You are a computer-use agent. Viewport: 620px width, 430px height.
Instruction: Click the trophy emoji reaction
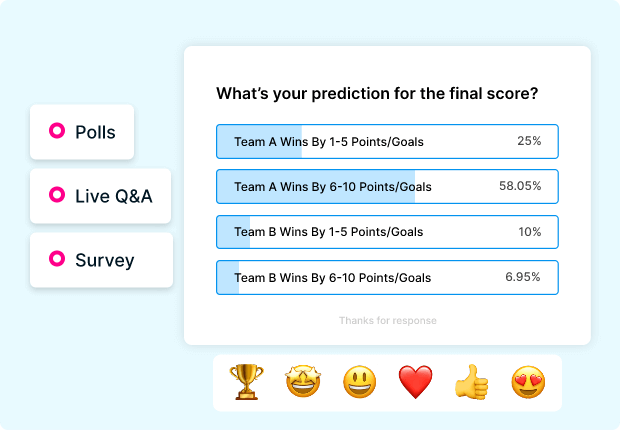[246, 382]
